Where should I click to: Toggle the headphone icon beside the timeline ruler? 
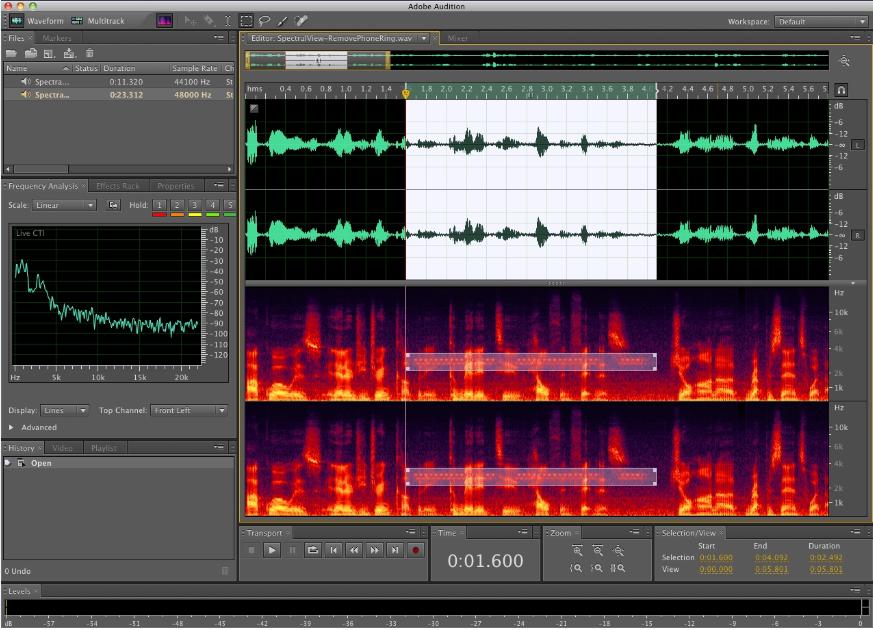(841, 90)
